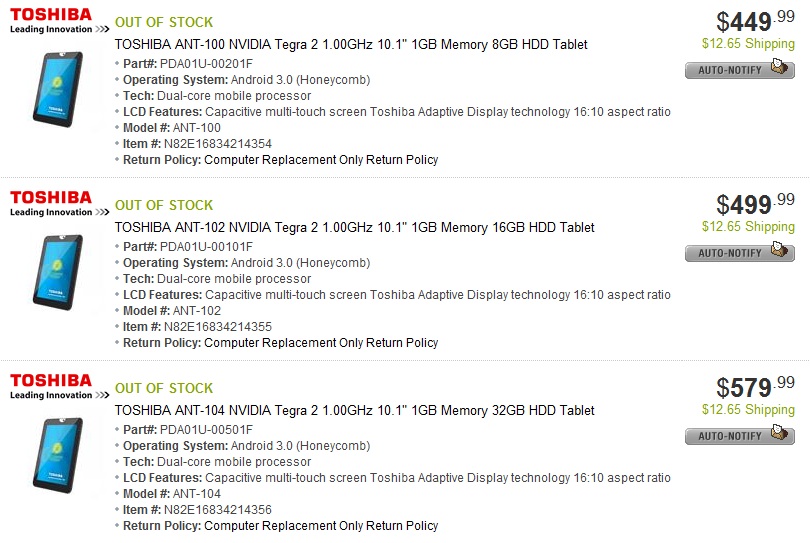Click the $499.99 price
Viewport: 810px width, 543px height.
pyautogui.click(x=755, y=204)
